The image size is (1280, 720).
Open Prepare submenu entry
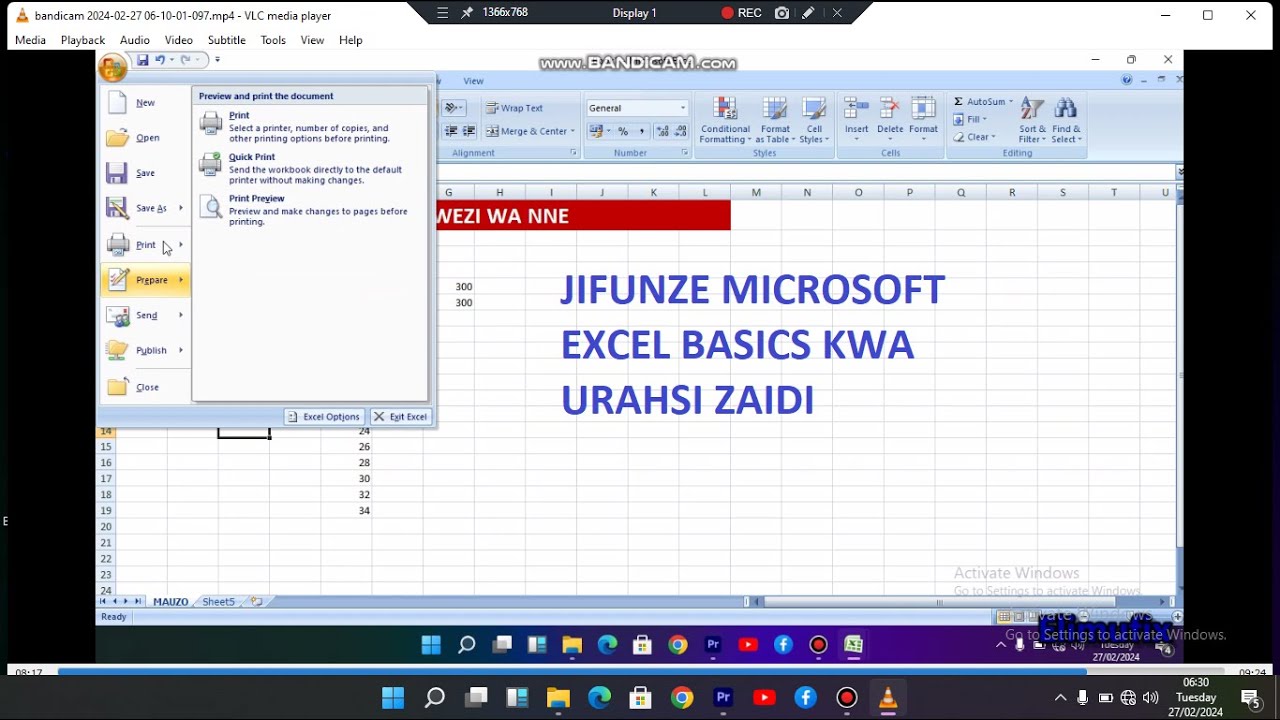coord(145,280)
